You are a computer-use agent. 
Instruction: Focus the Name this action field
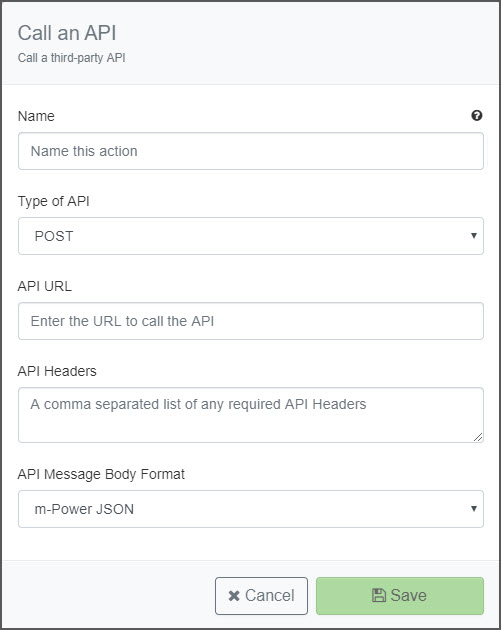pyautogui.click(x=251, y=151)
